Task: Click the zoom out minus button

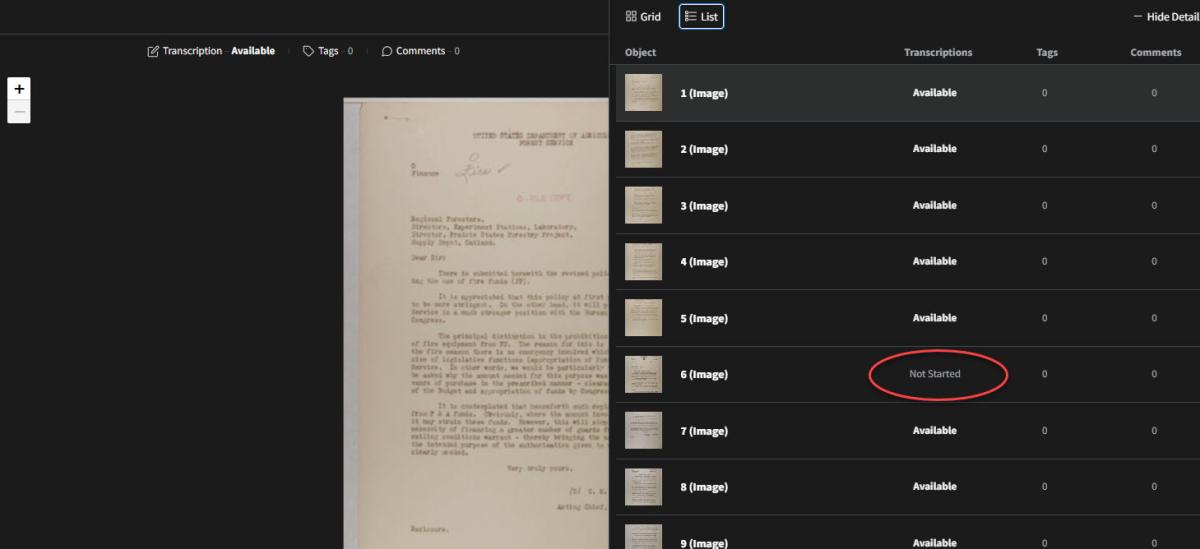Action: pos(19,112)
